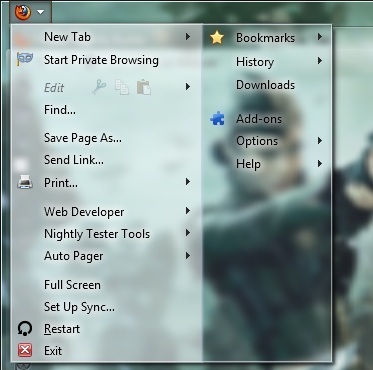
Task: Click the yellow Bookmarks star icon
Action: tap(217, 37)
